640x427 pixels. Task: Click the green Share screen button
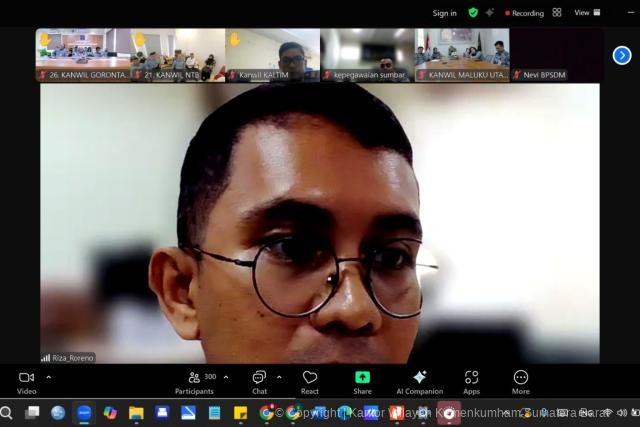pyautogui.click(x=362, y=378)
